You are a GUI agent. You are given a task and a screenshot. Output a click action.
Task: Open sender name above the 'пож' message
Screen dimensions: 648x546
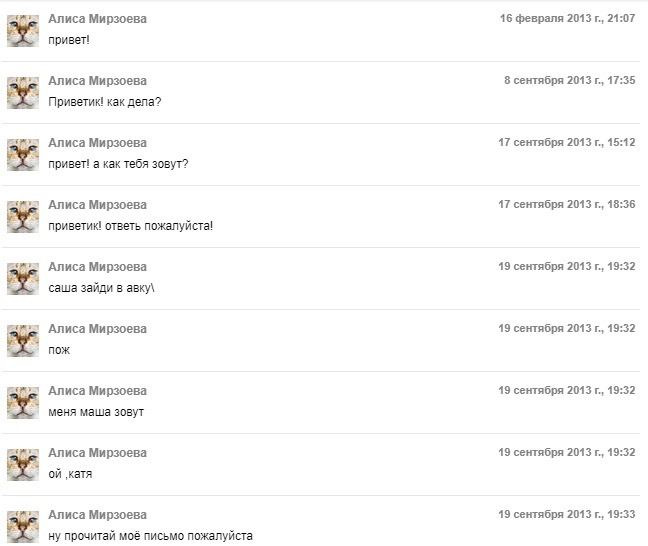tap(97, 329)
